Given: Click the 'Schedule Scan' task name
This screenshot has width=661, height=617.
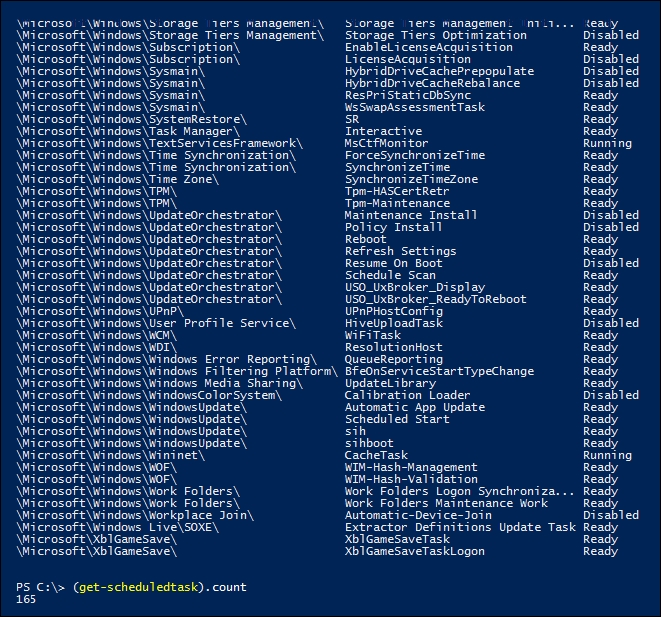Looking at the screenshot, I should pyautogui.click(x=390, y=275).
